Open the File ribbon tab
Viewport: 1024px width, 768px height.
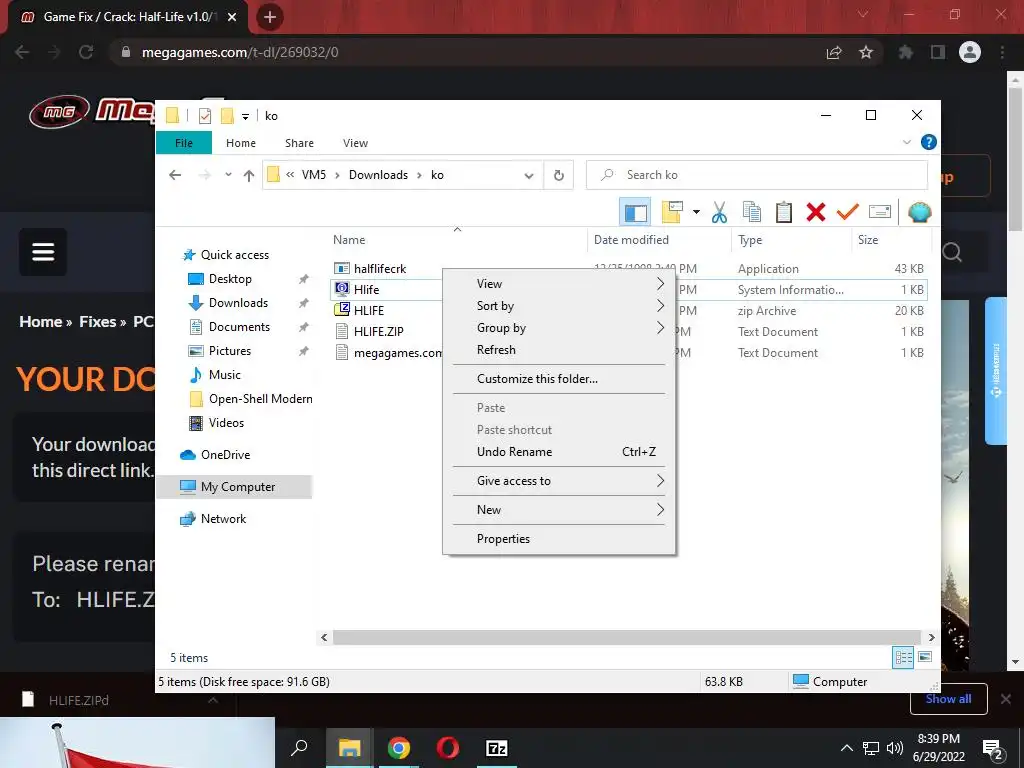184,143
